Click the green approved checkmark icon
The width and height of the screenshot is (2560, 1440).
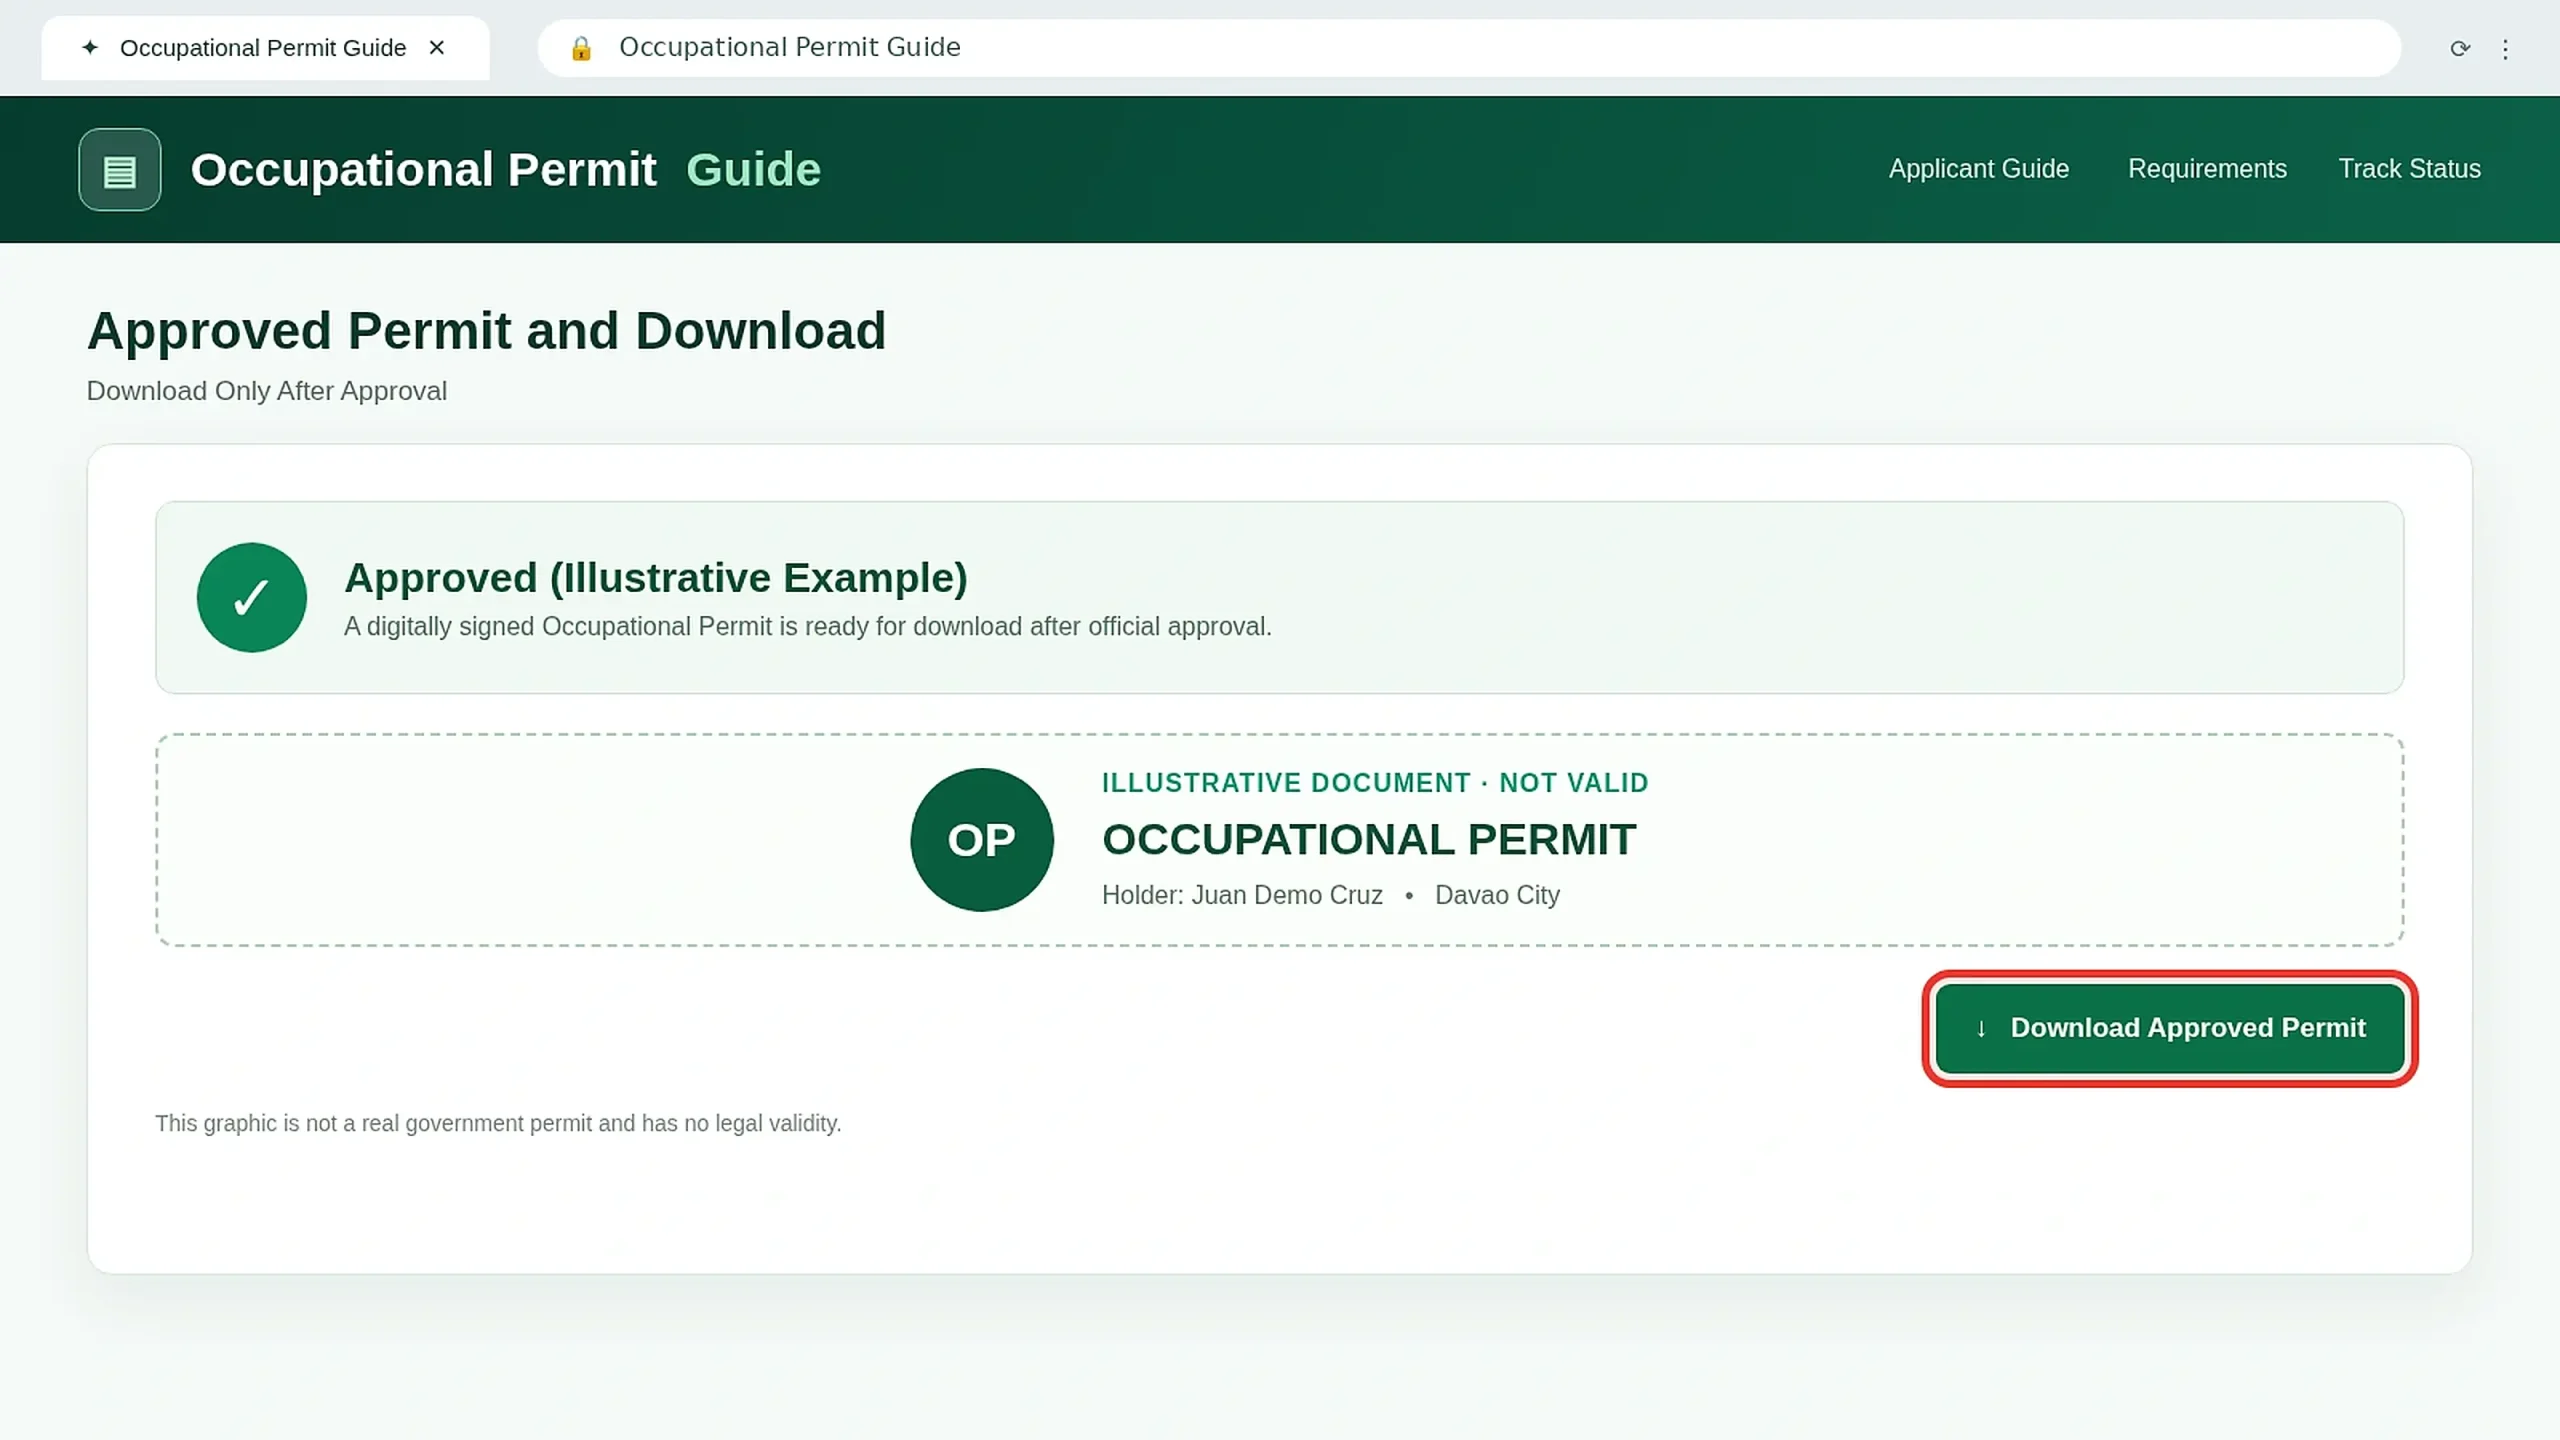click(252, 598)
